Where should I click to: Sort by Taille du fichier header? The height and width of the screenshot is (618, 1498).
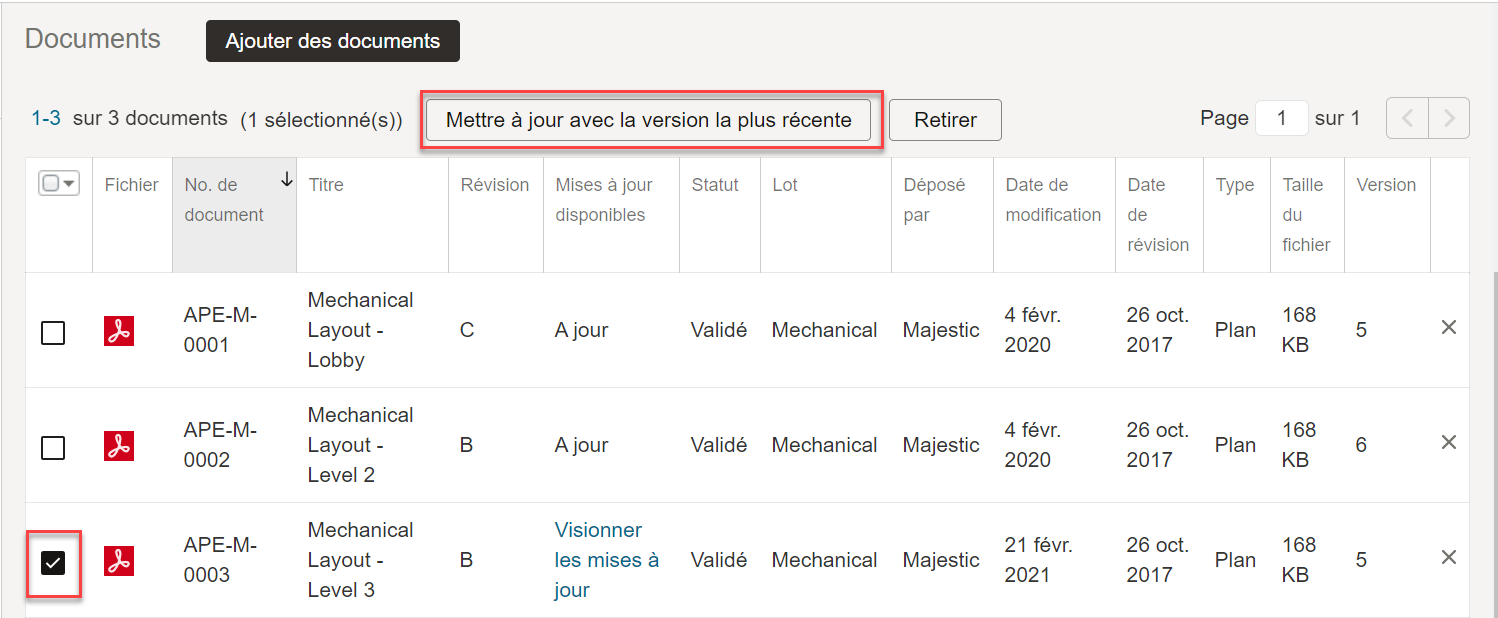click(1307, 215)
